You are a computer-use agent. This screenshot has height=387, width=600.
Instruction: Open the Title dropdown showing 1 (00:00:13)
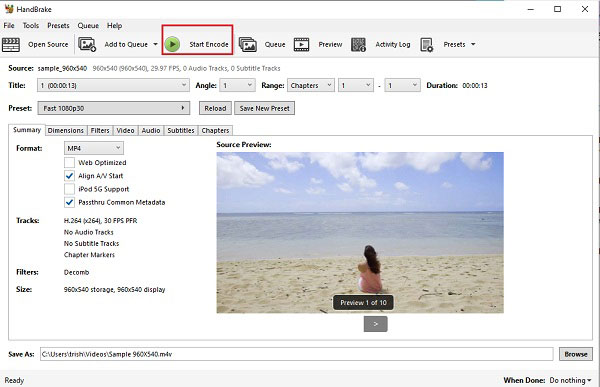pos(113,85)
